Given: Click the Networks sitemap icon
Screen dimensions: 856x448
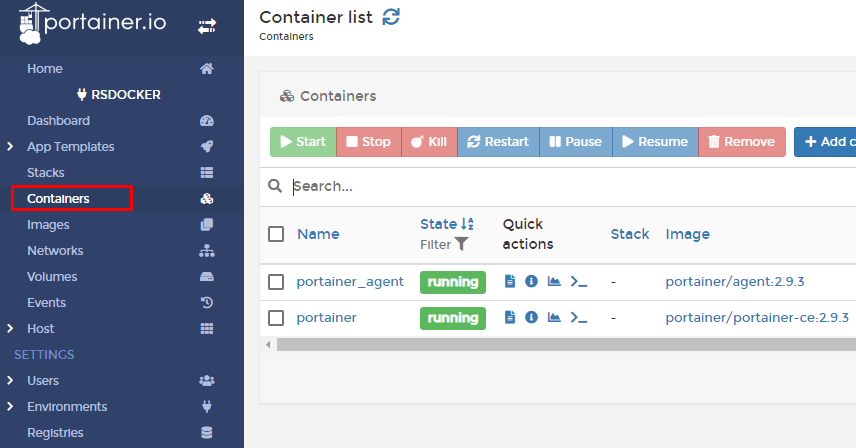Looking at the screenshot, I should 206,251.
